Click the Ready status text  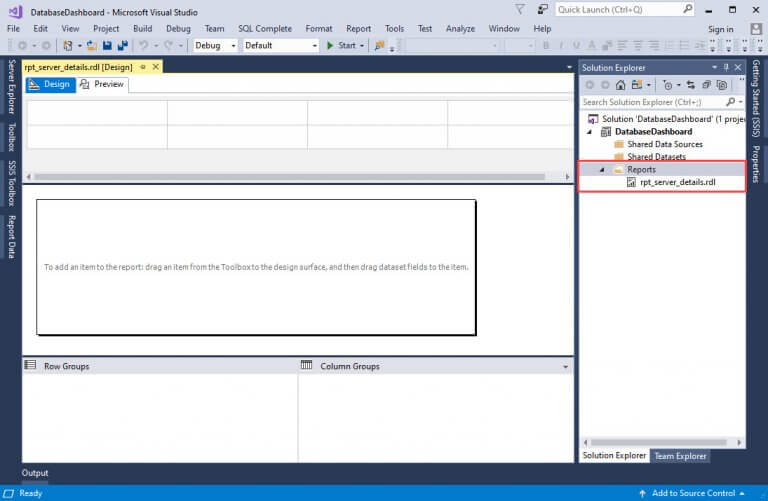point(30,493)
